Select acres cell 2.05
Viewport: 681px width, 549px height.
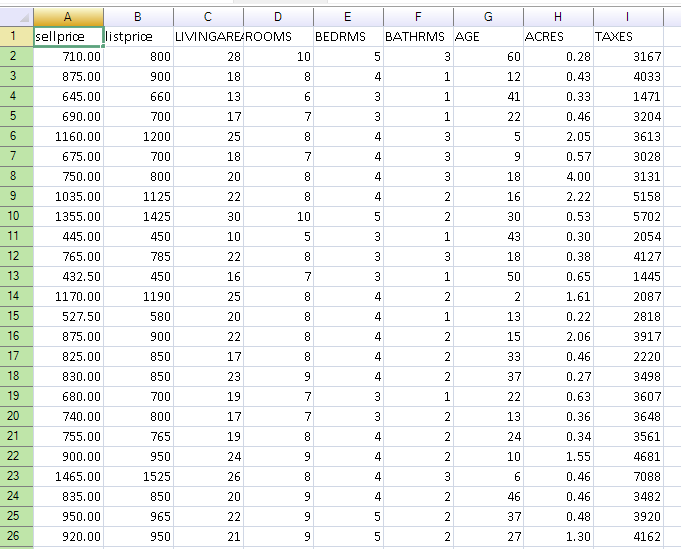(x=558, y=136)
